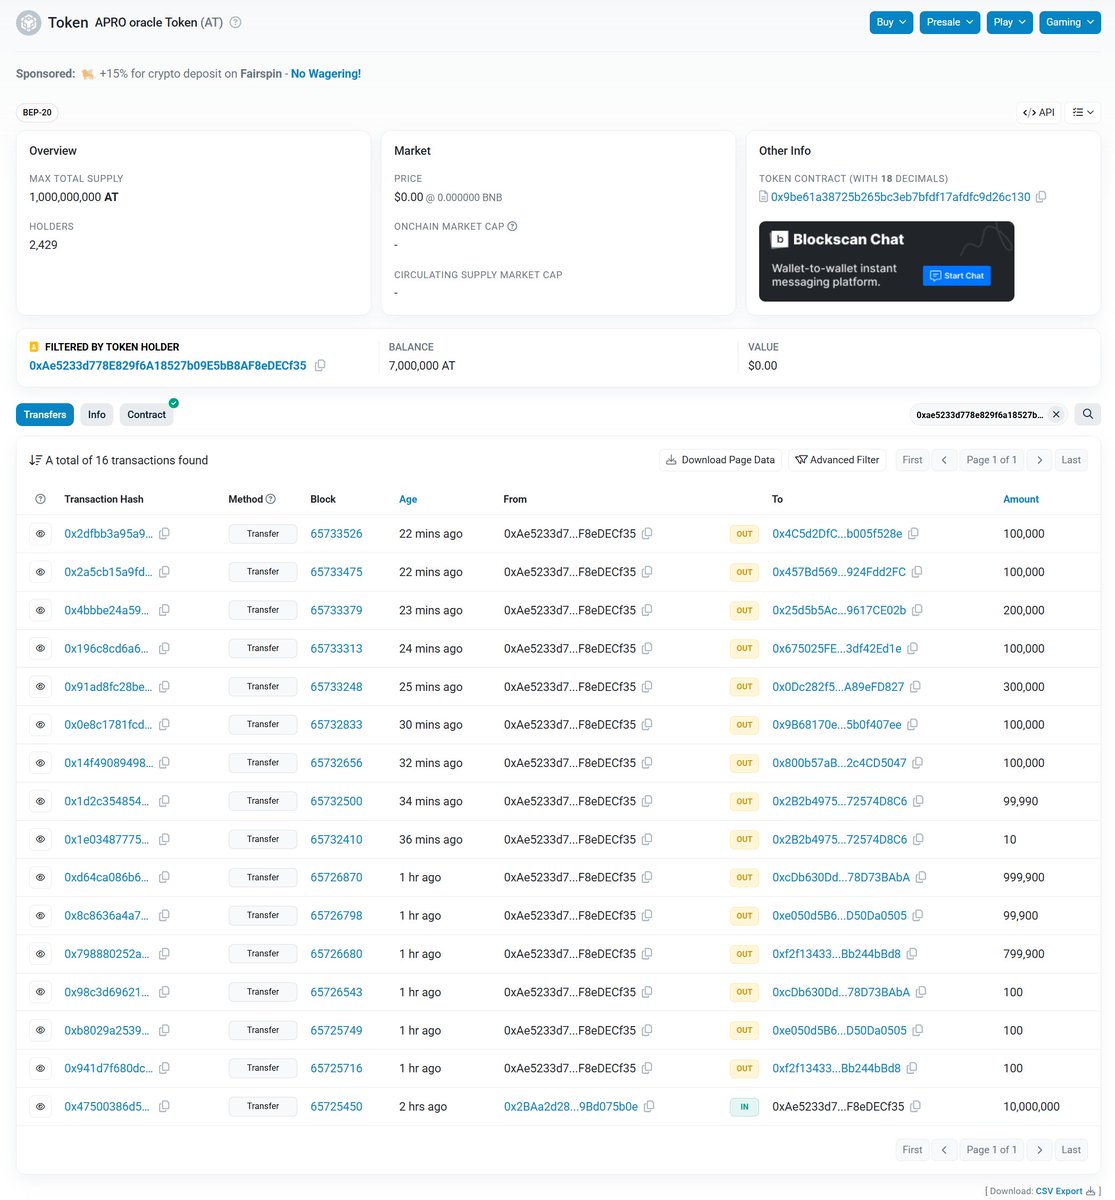
Task: Copy transaction hash 0x2dfbb3a95a9
Action: point(164,534)
